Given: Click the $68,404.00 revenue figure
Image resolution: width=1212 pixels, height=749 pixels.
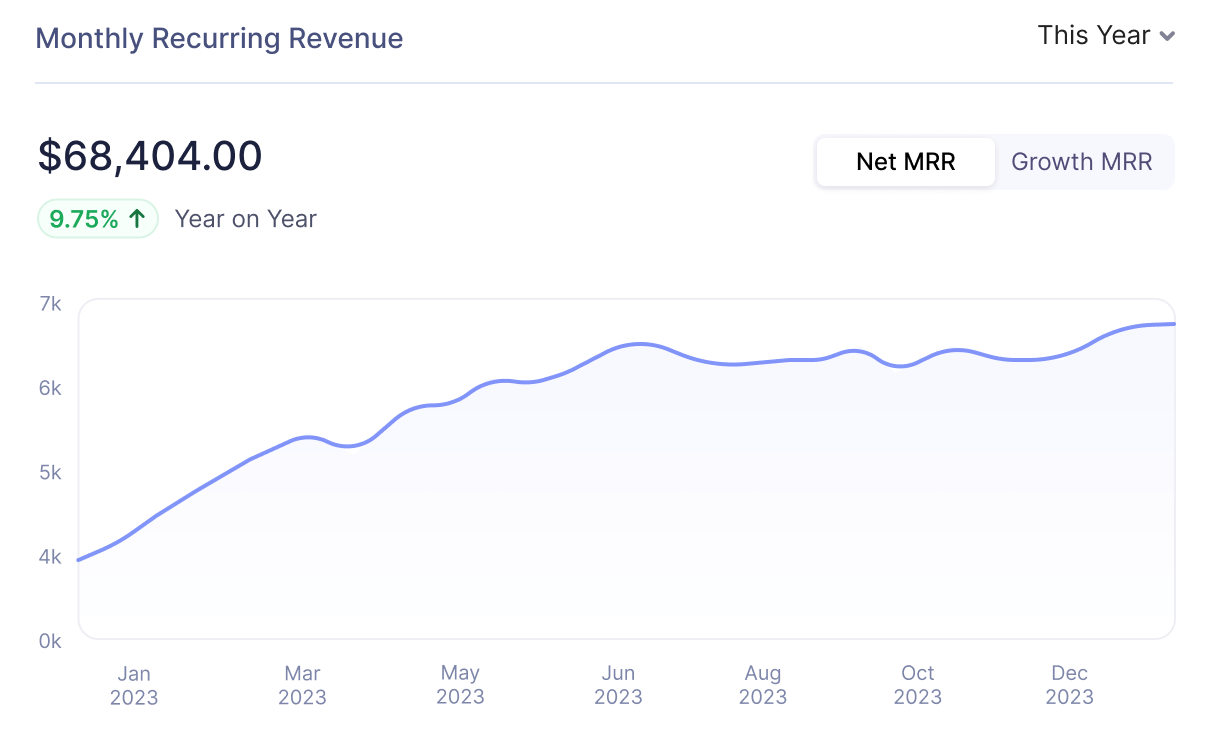Looking at the screenshot, I should 150,156.
